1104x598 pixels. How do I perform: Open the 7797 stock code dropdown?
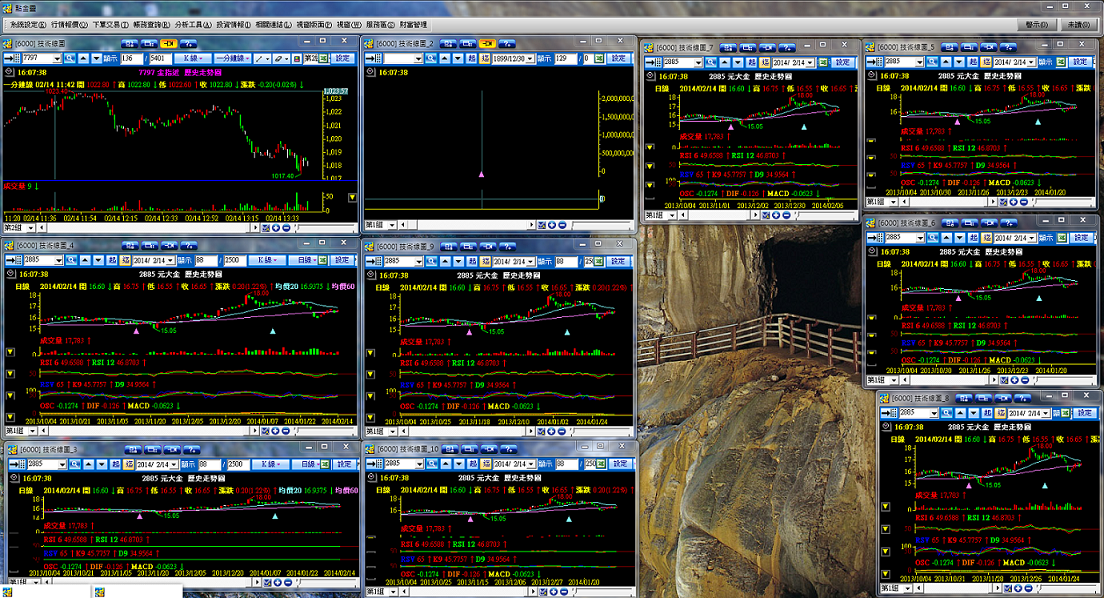tap(56, 59)
